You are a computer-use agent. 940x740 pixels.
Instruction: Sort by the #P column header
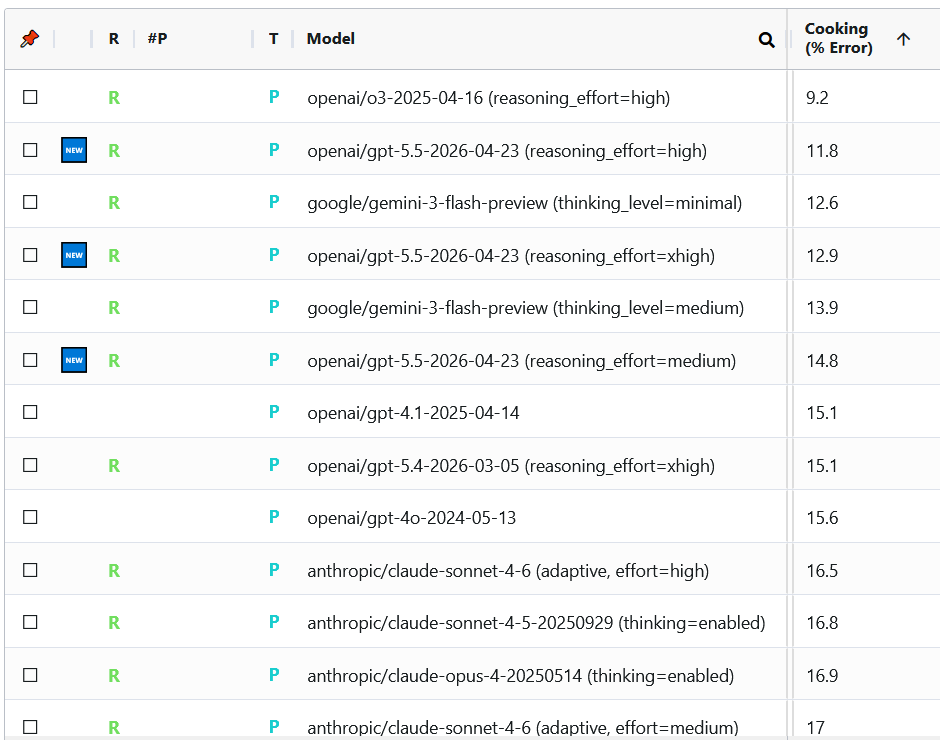tap(158, 39)
